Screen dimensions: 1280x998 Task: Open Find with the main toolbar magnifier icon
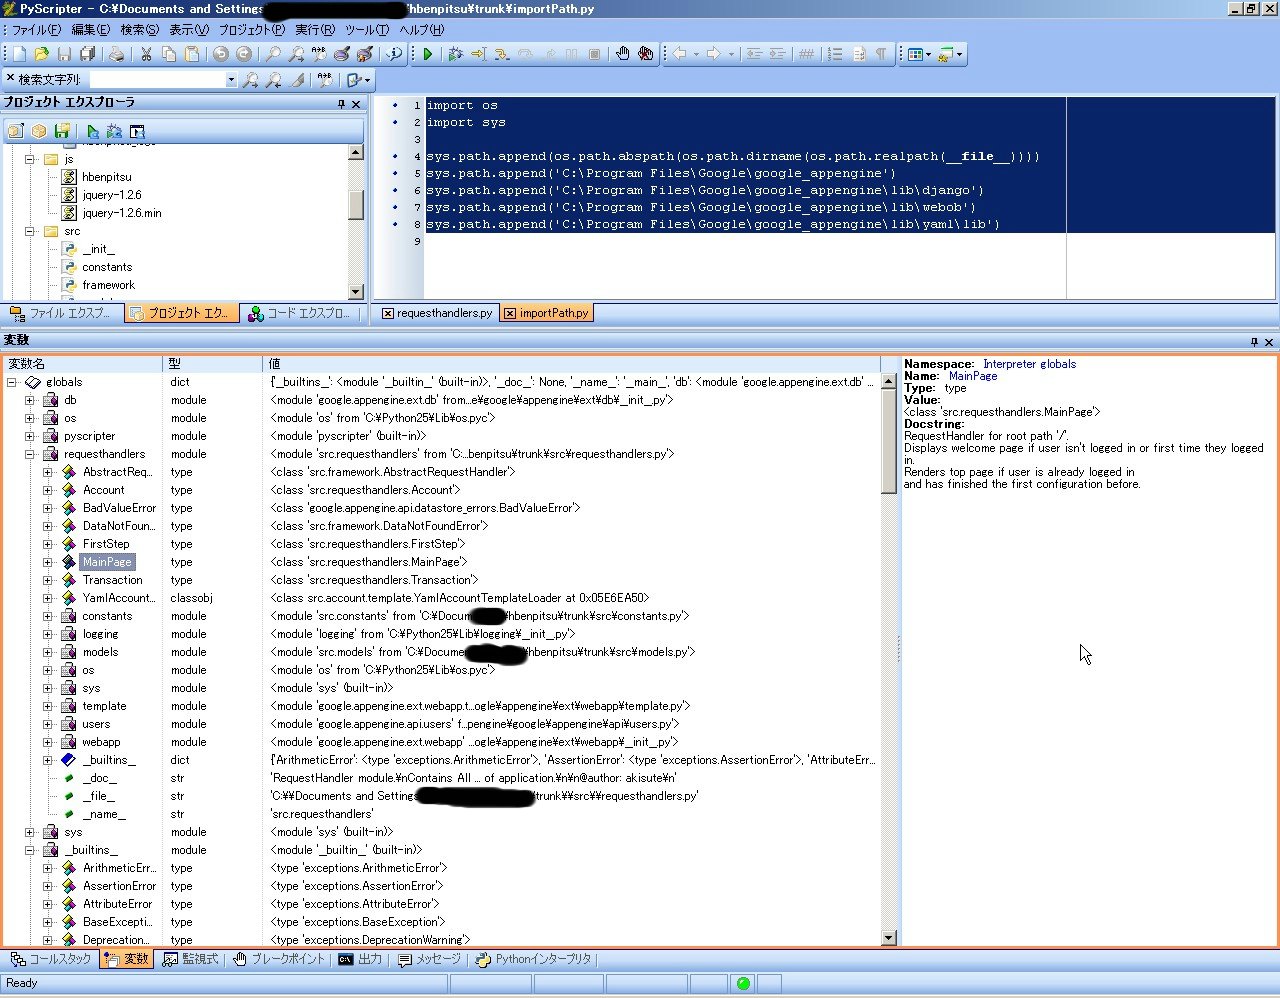click(x=273, y=54)
